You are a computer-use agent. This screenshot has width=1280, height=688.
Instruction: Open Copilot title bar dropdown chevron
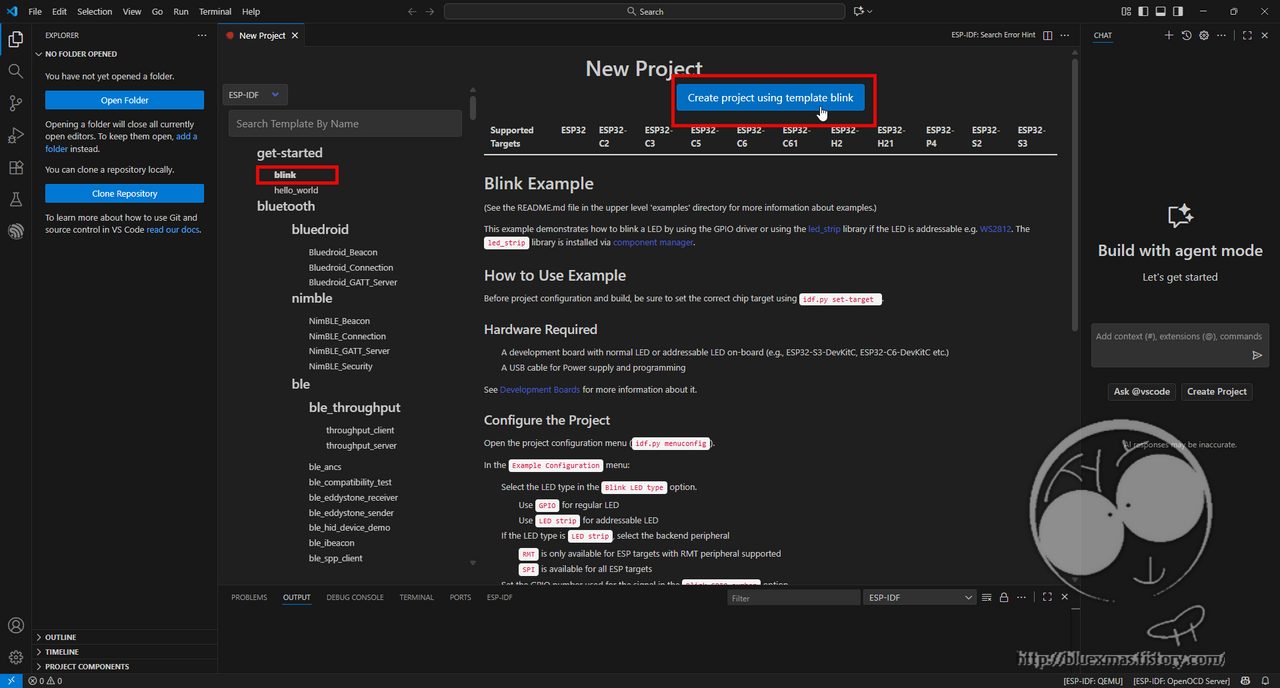pos(870,11)
